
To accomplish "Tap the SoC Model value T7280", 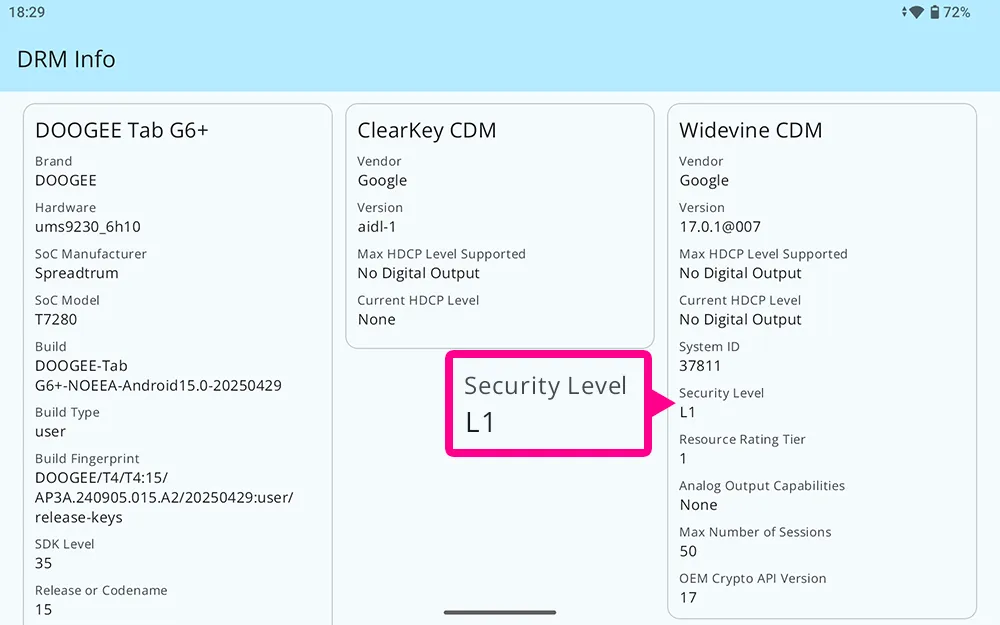I will pos(56,320).
